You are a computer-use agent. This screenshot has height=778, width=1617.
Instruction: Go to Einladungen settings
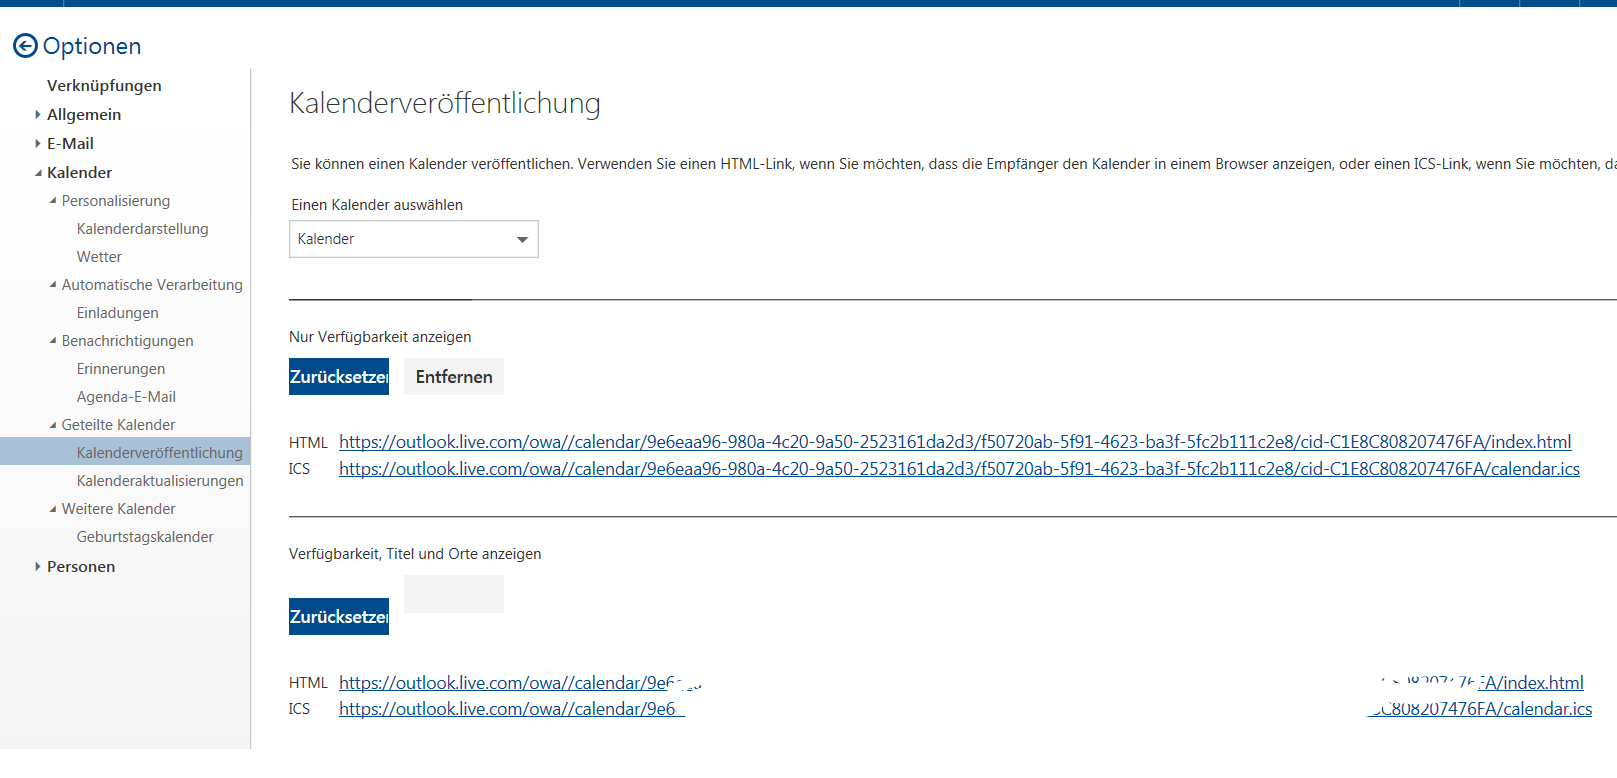tap(117, 313)
